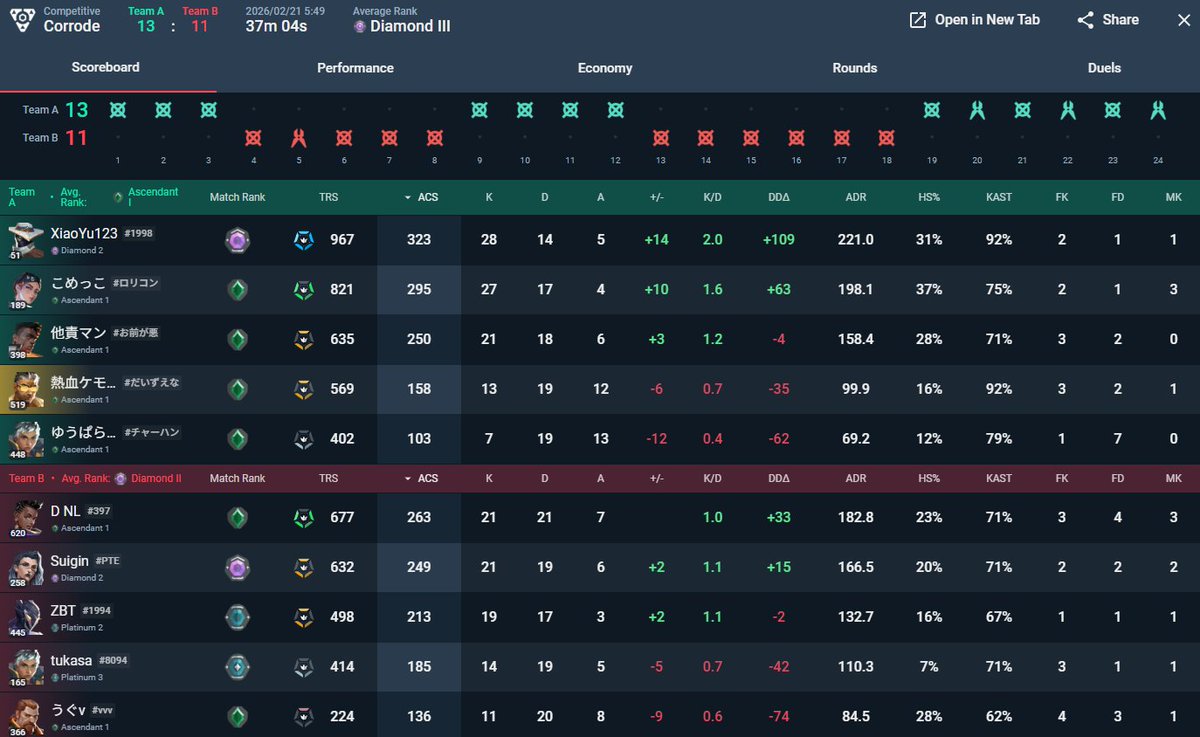Sort Team B by KAST header

point(999,479)
